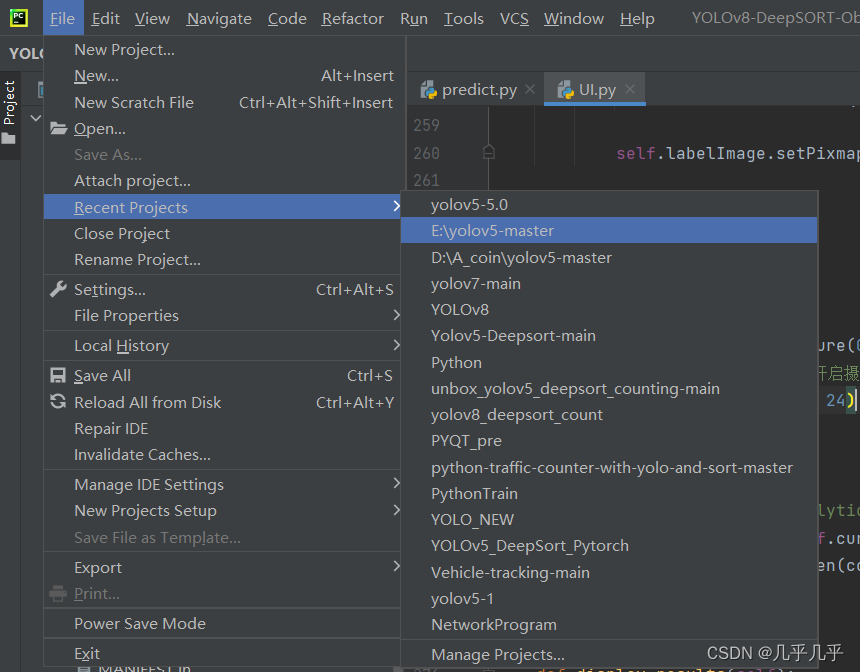Open the Refactor menu
Image resolution: width=860 pixels, height=672 pixels.
(x=353, y=19)
